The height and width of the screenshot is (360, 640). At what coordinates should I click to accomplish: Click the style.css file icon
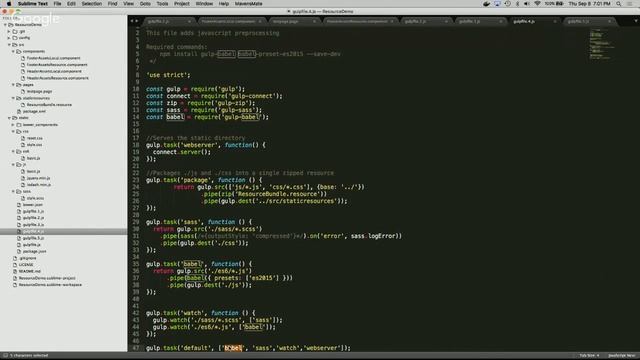point(23,145)
